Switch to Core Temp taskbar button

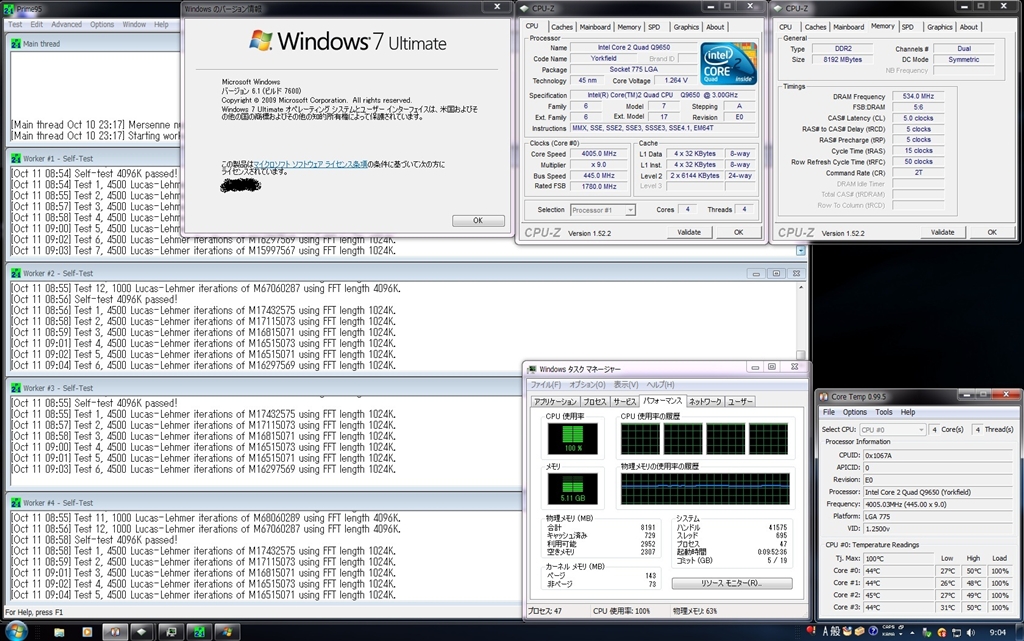(115, 632)
